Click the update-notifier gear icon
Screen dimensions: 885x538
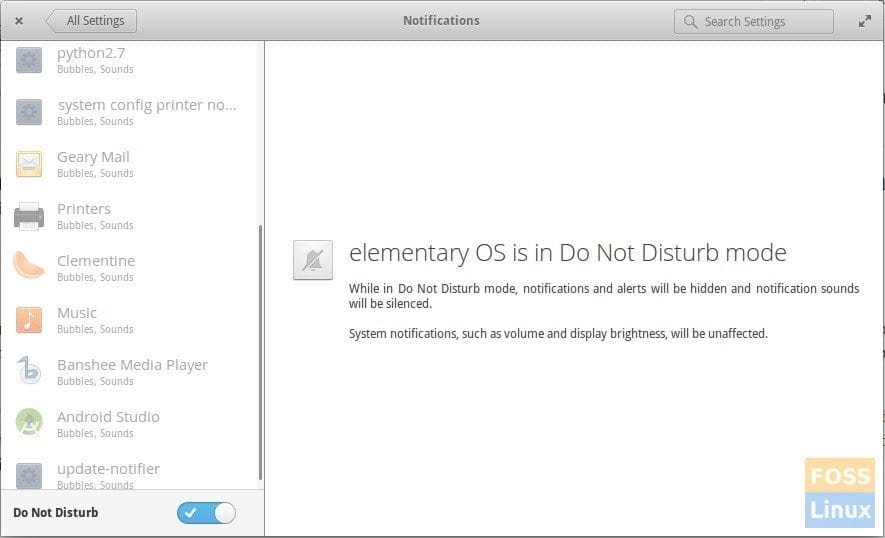coord(29,475)
